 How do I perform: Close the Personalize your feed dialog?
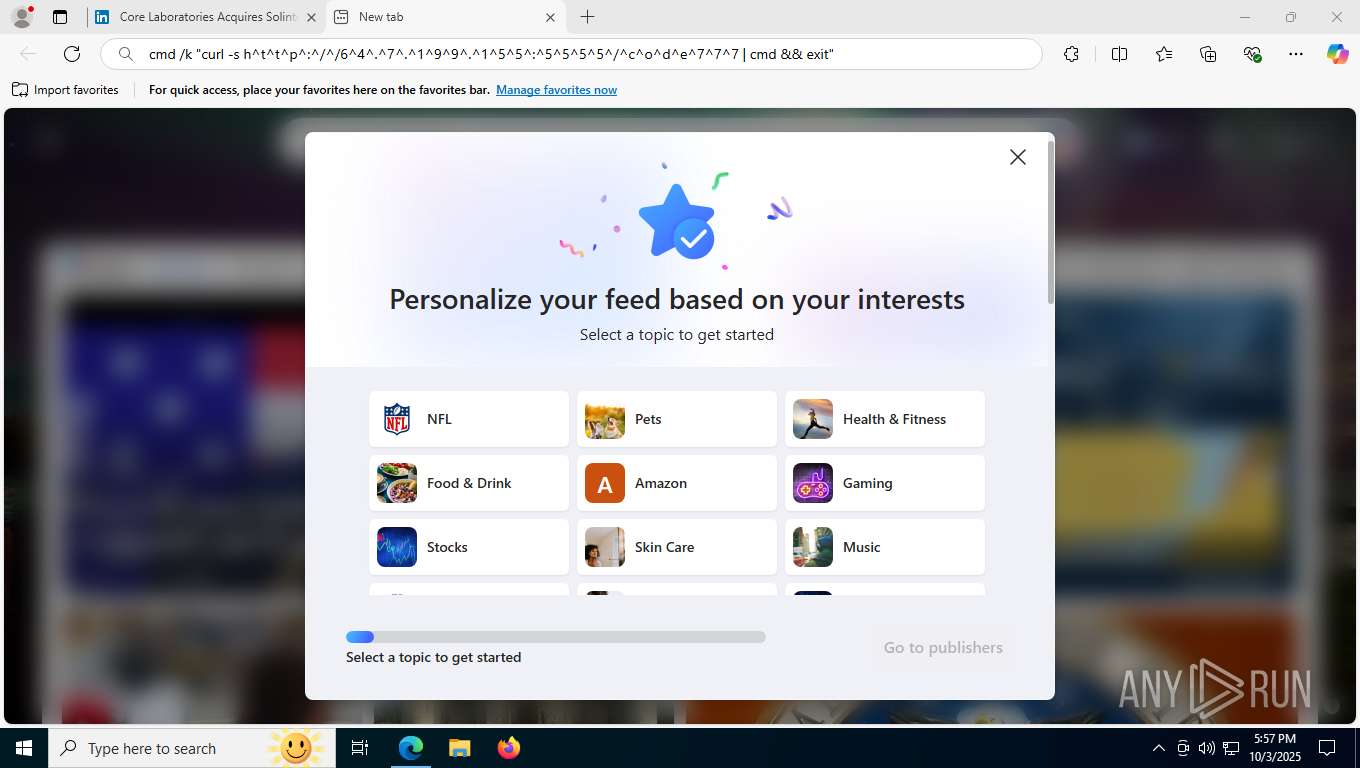pos(1017,157)
